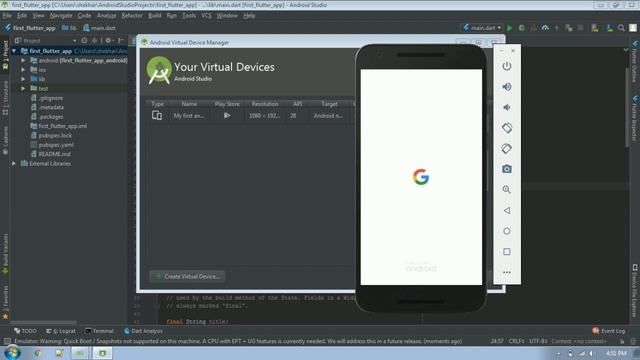Image resolution: width=640 pixels, height=360 pixels.
Task: Open the TODO tool window
Action: tap(25, 331)
